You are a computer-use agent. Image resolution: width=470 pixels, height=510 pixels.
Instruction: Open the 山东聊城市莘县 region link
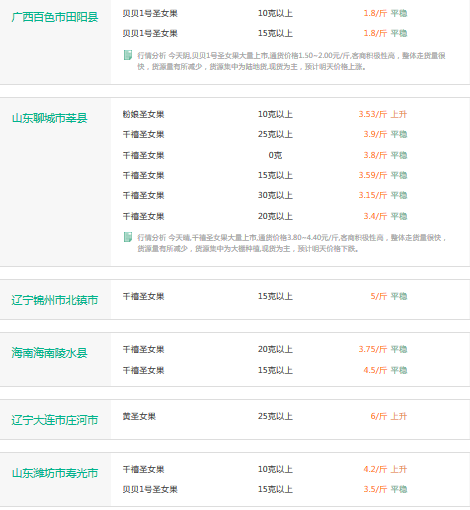(x=50, y=118)
